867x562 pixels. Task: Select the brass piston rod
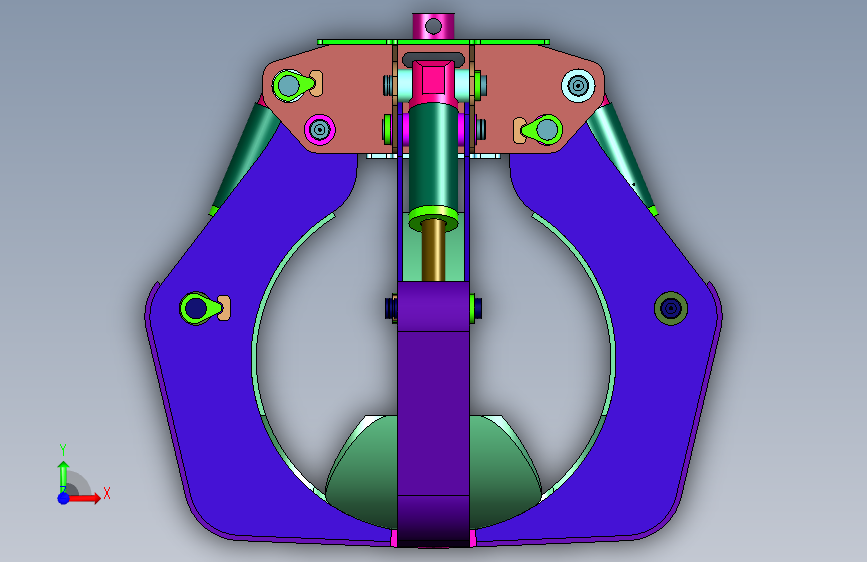pyautogui.click(x=434, y=250)
